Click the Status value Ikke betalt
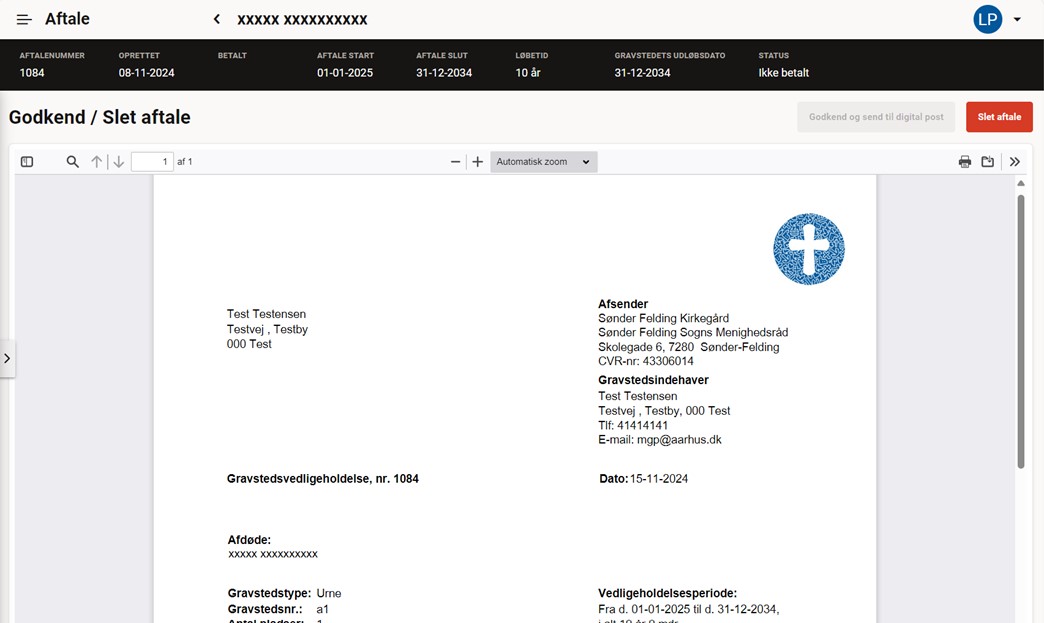1044x623 pixels. pyautogui.click(x=784, y=73)
